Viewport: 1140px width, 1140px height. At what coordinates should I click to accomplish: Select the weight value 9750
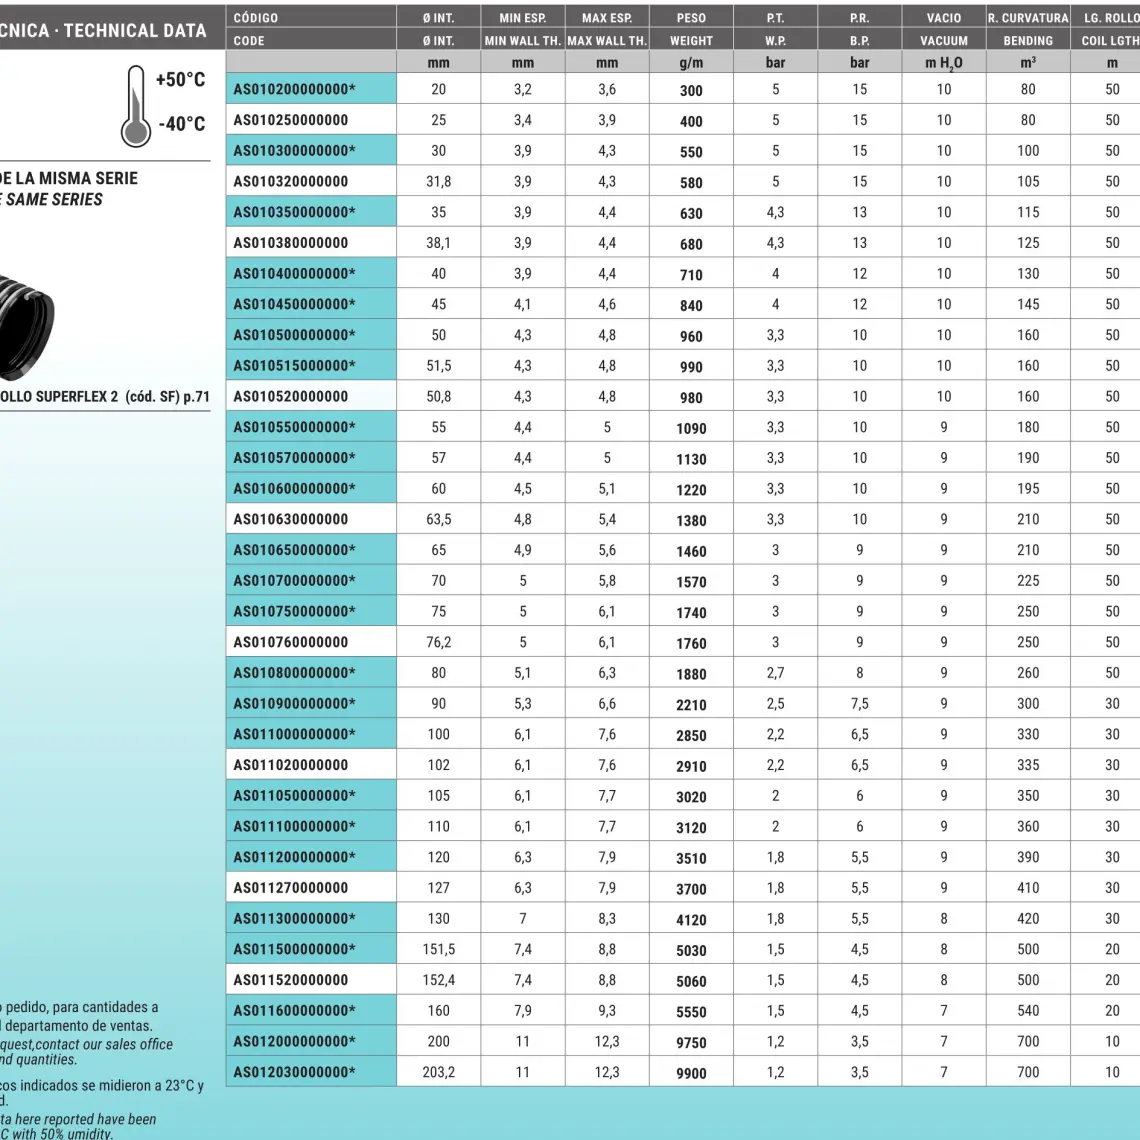pos(691,1042)
